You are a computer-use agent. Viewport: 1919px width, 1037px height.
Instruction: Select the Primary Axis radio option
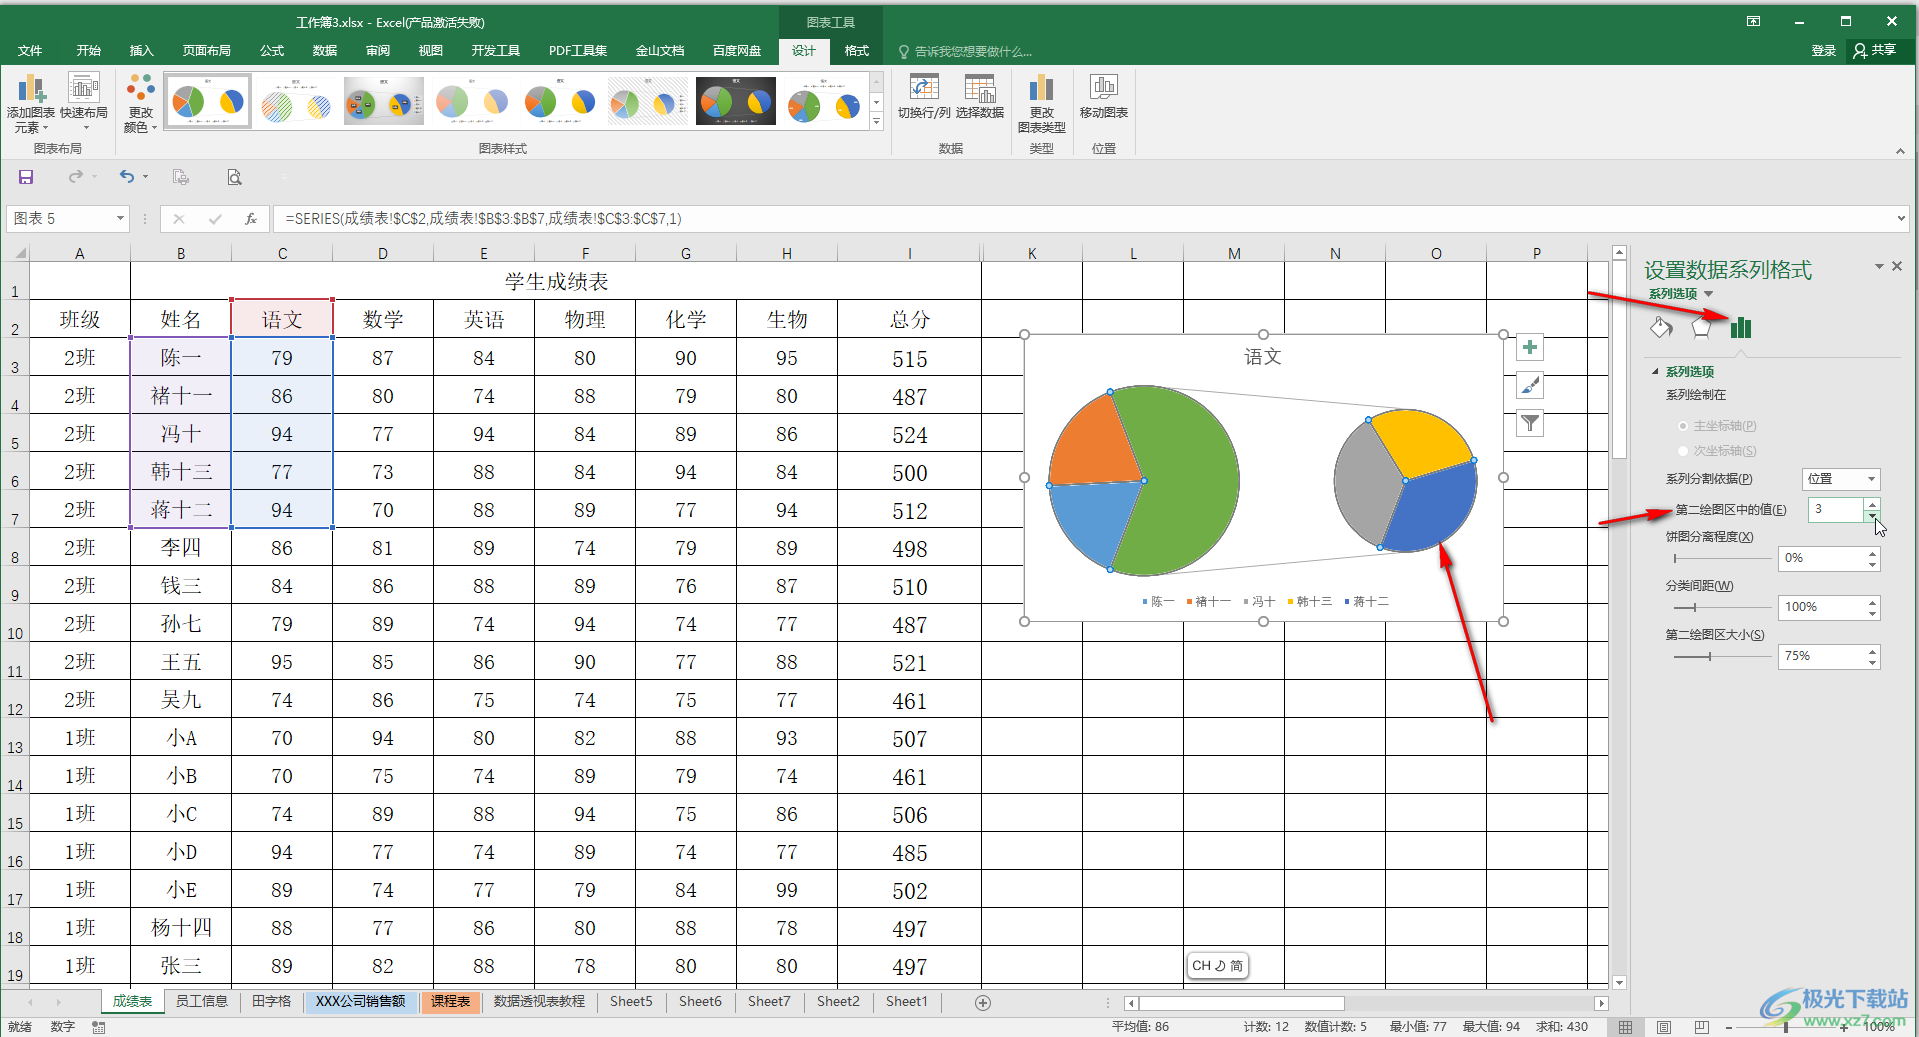1683,426
